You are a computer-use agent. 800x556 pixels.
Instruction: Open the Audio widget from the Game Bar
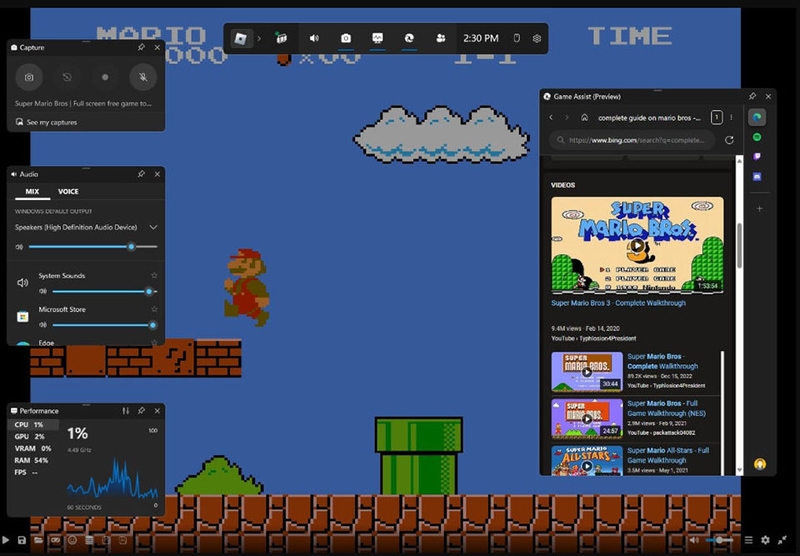(314, 38)
